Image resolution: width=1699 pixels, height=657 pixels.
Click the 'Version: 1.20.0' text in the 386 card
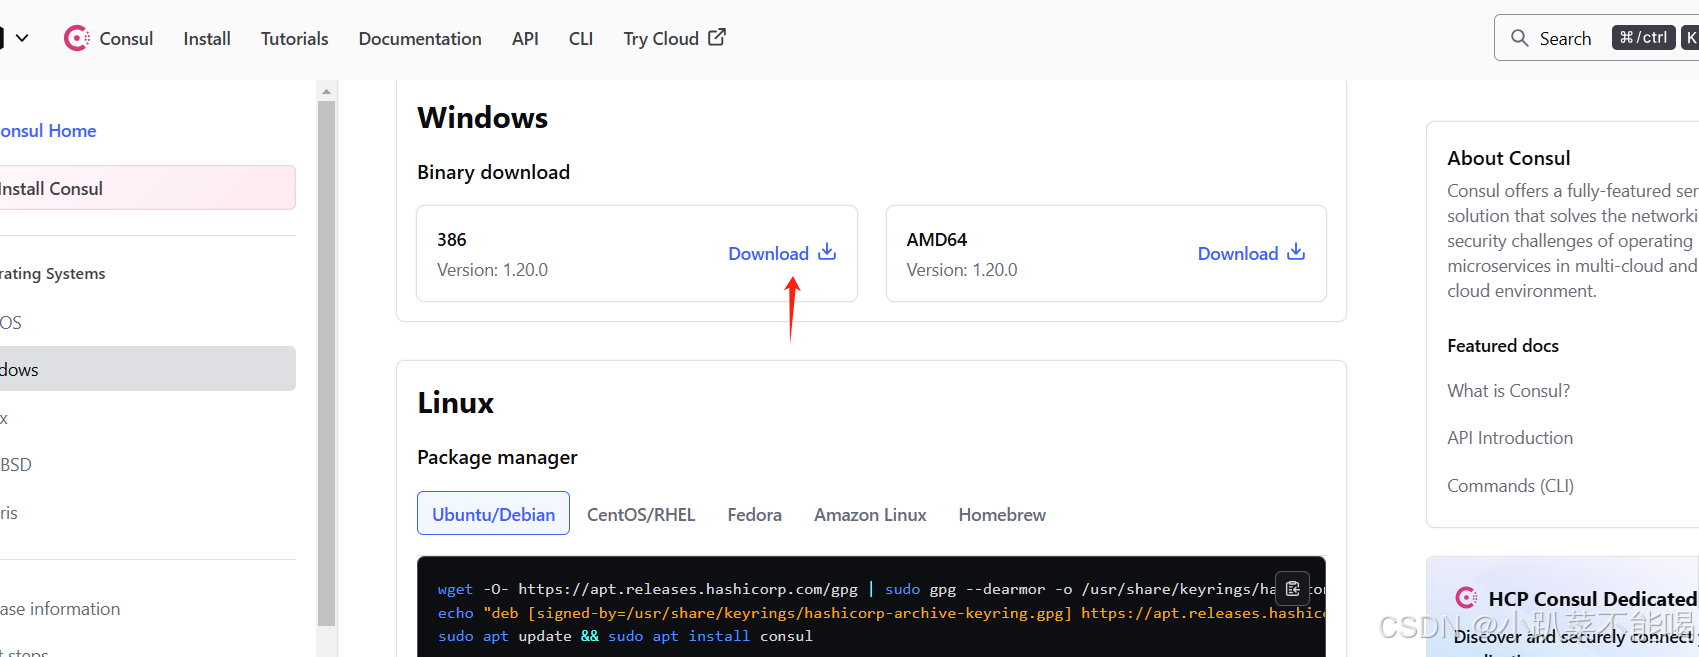(x=492, y=270)
